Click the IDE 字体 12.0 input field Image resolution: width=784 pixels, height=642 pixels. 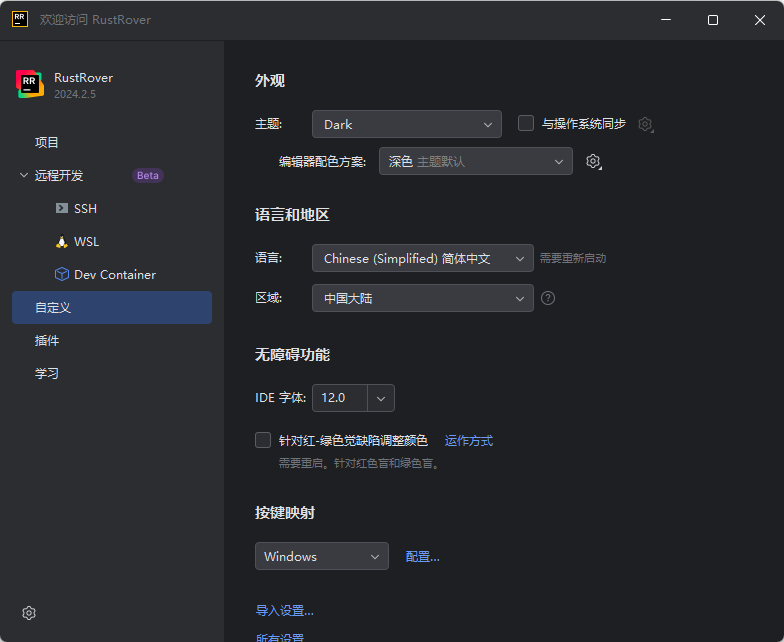(340, 398)
